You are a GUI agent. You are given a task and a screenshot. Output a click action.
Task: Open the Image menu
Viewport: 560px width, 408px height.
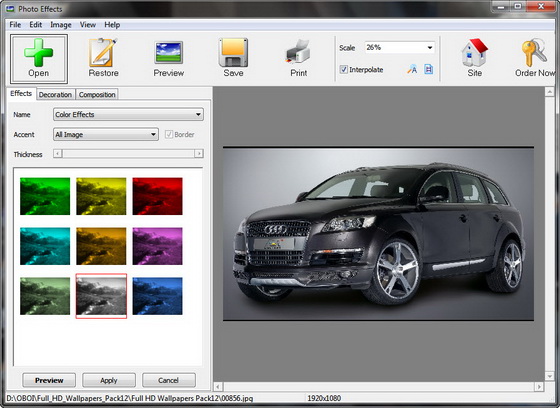click(61, 25)
